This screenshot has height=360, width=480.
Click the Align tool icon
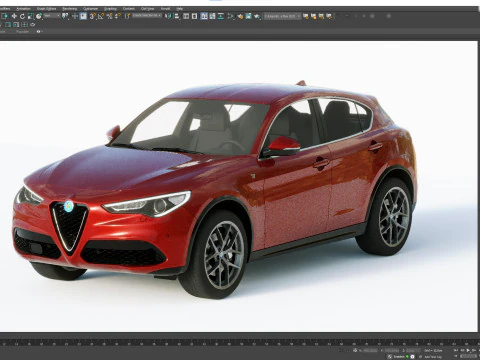[177, 16]
